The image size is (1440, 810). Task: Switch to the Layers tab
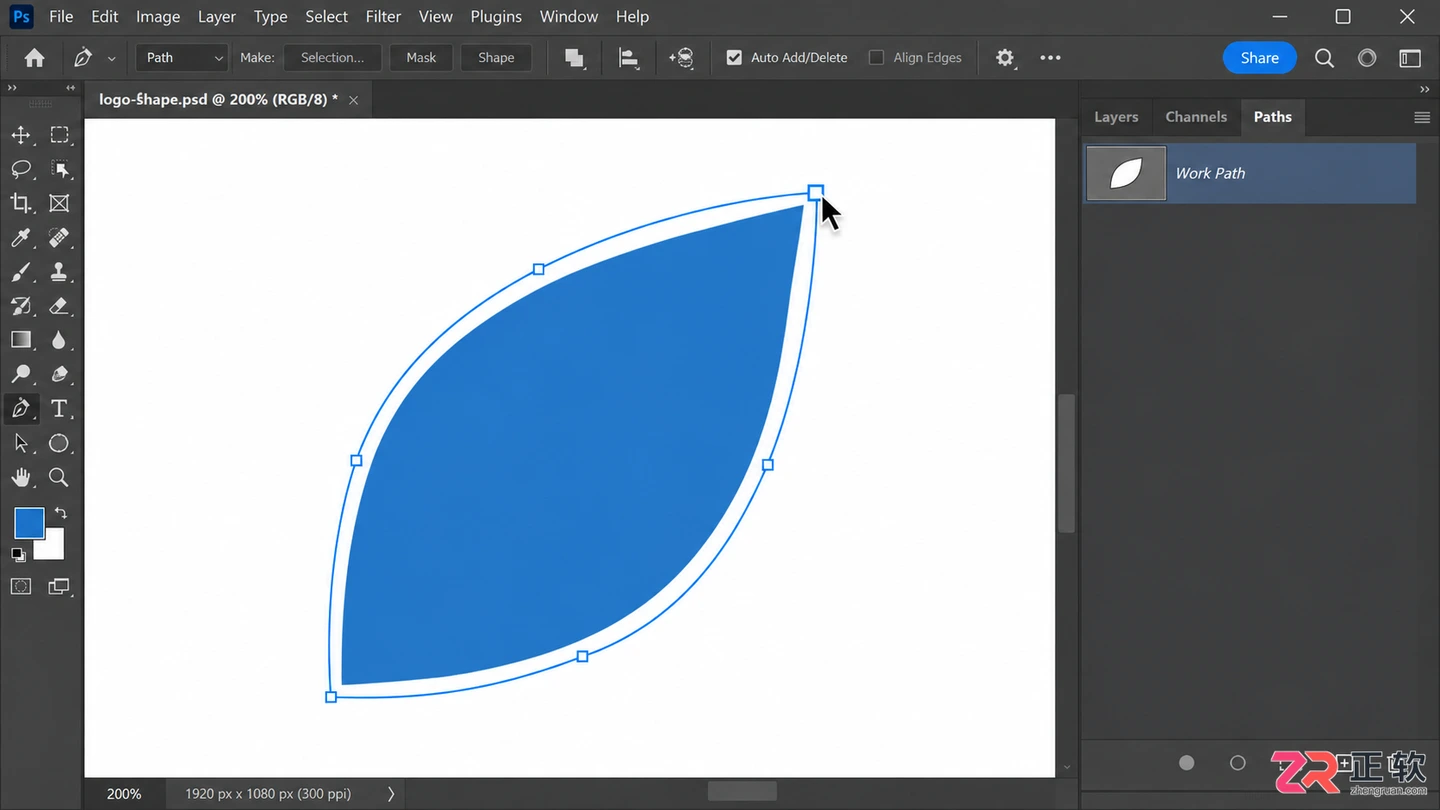1116,117
